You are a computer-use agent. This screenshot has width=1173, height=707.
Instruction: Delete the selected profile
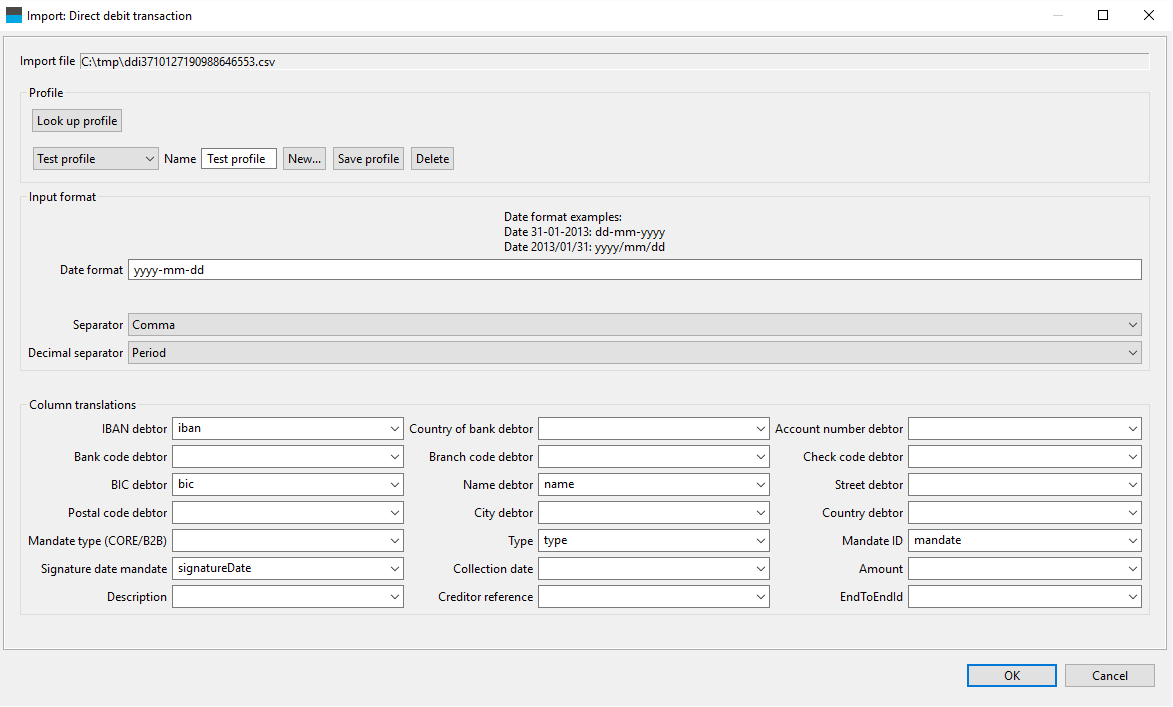click(x=432, y=159)
